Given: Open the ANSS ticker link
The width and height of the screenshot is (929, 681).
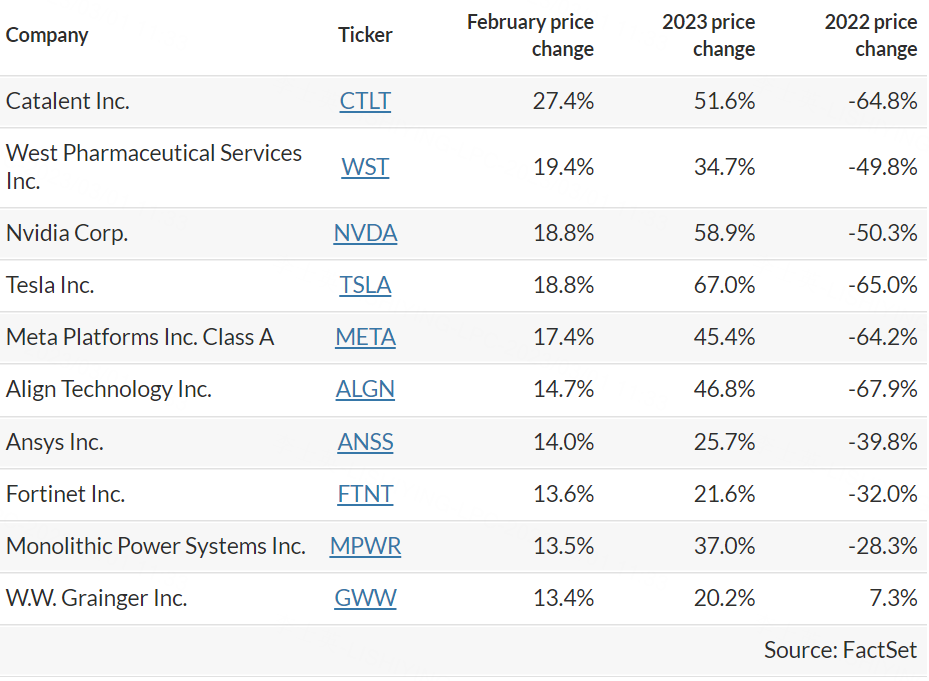Looking at the screenshot, I should tap(365, 442).
